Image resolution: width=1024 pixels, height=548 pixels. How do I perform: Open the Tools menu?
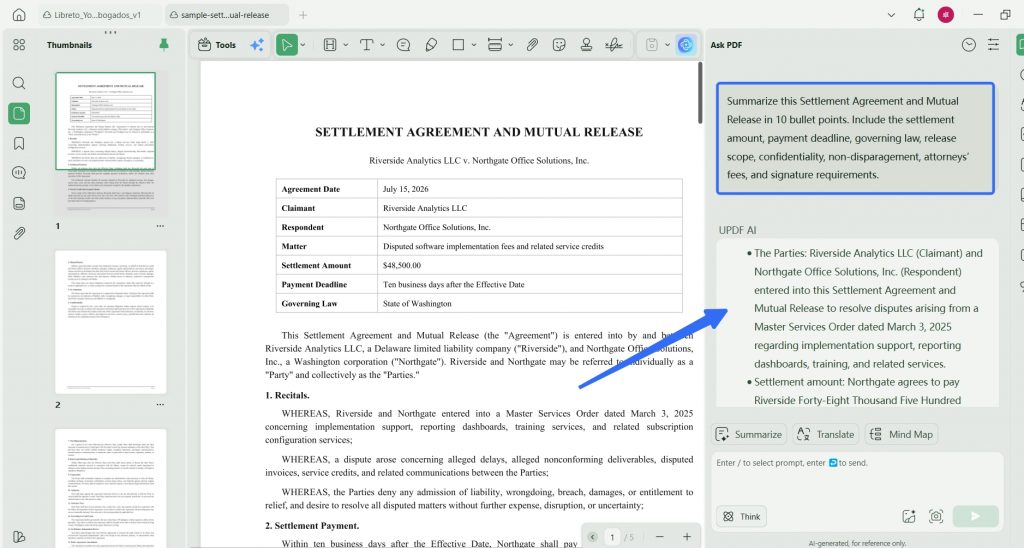[x=217, y=44]
